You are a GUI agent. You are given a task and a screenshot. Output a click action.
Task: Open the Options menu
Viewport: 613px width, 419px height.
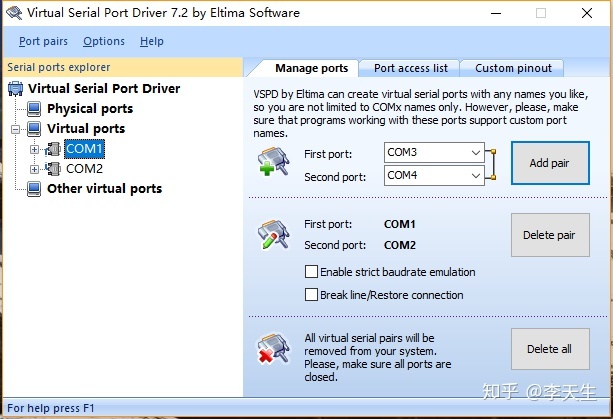click(104, 41)
